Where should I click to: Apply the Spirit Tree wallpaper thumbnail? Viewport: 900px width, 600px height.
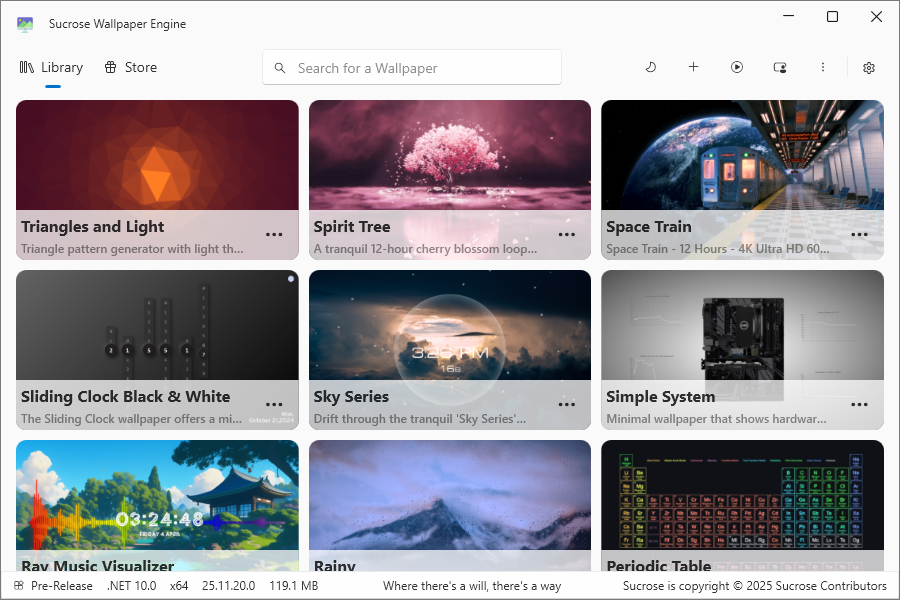(x=449, y=155)
